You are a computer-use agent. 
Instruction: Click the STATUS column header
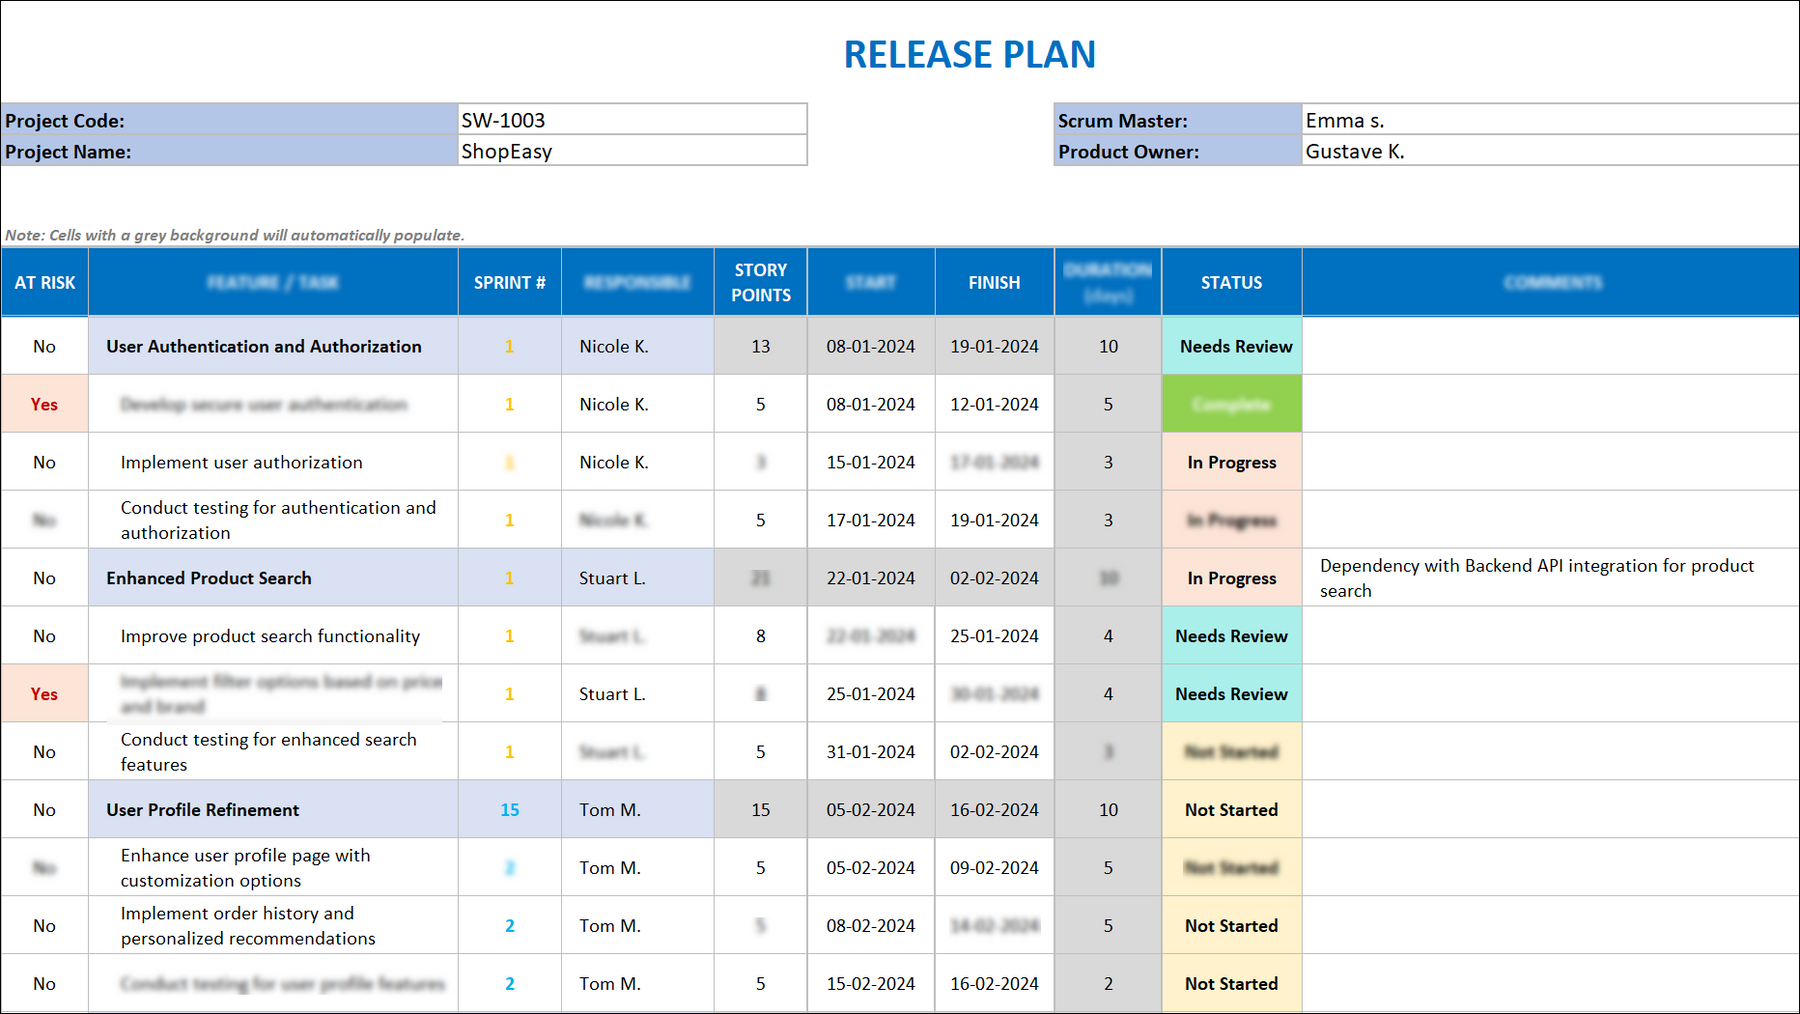[x=1231, y=282]
